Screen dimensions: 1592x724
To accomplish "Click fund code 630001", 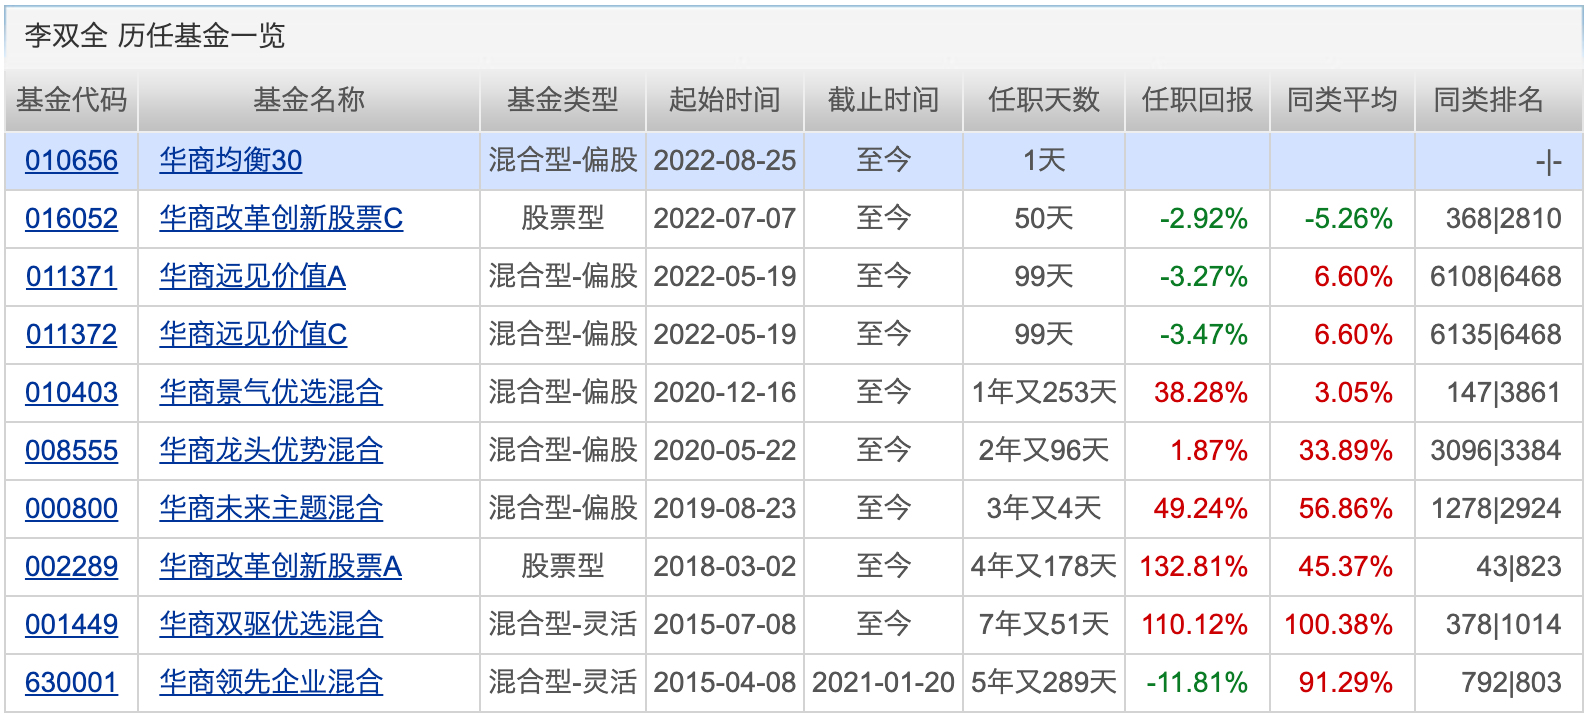I will (x=71, y=683).
